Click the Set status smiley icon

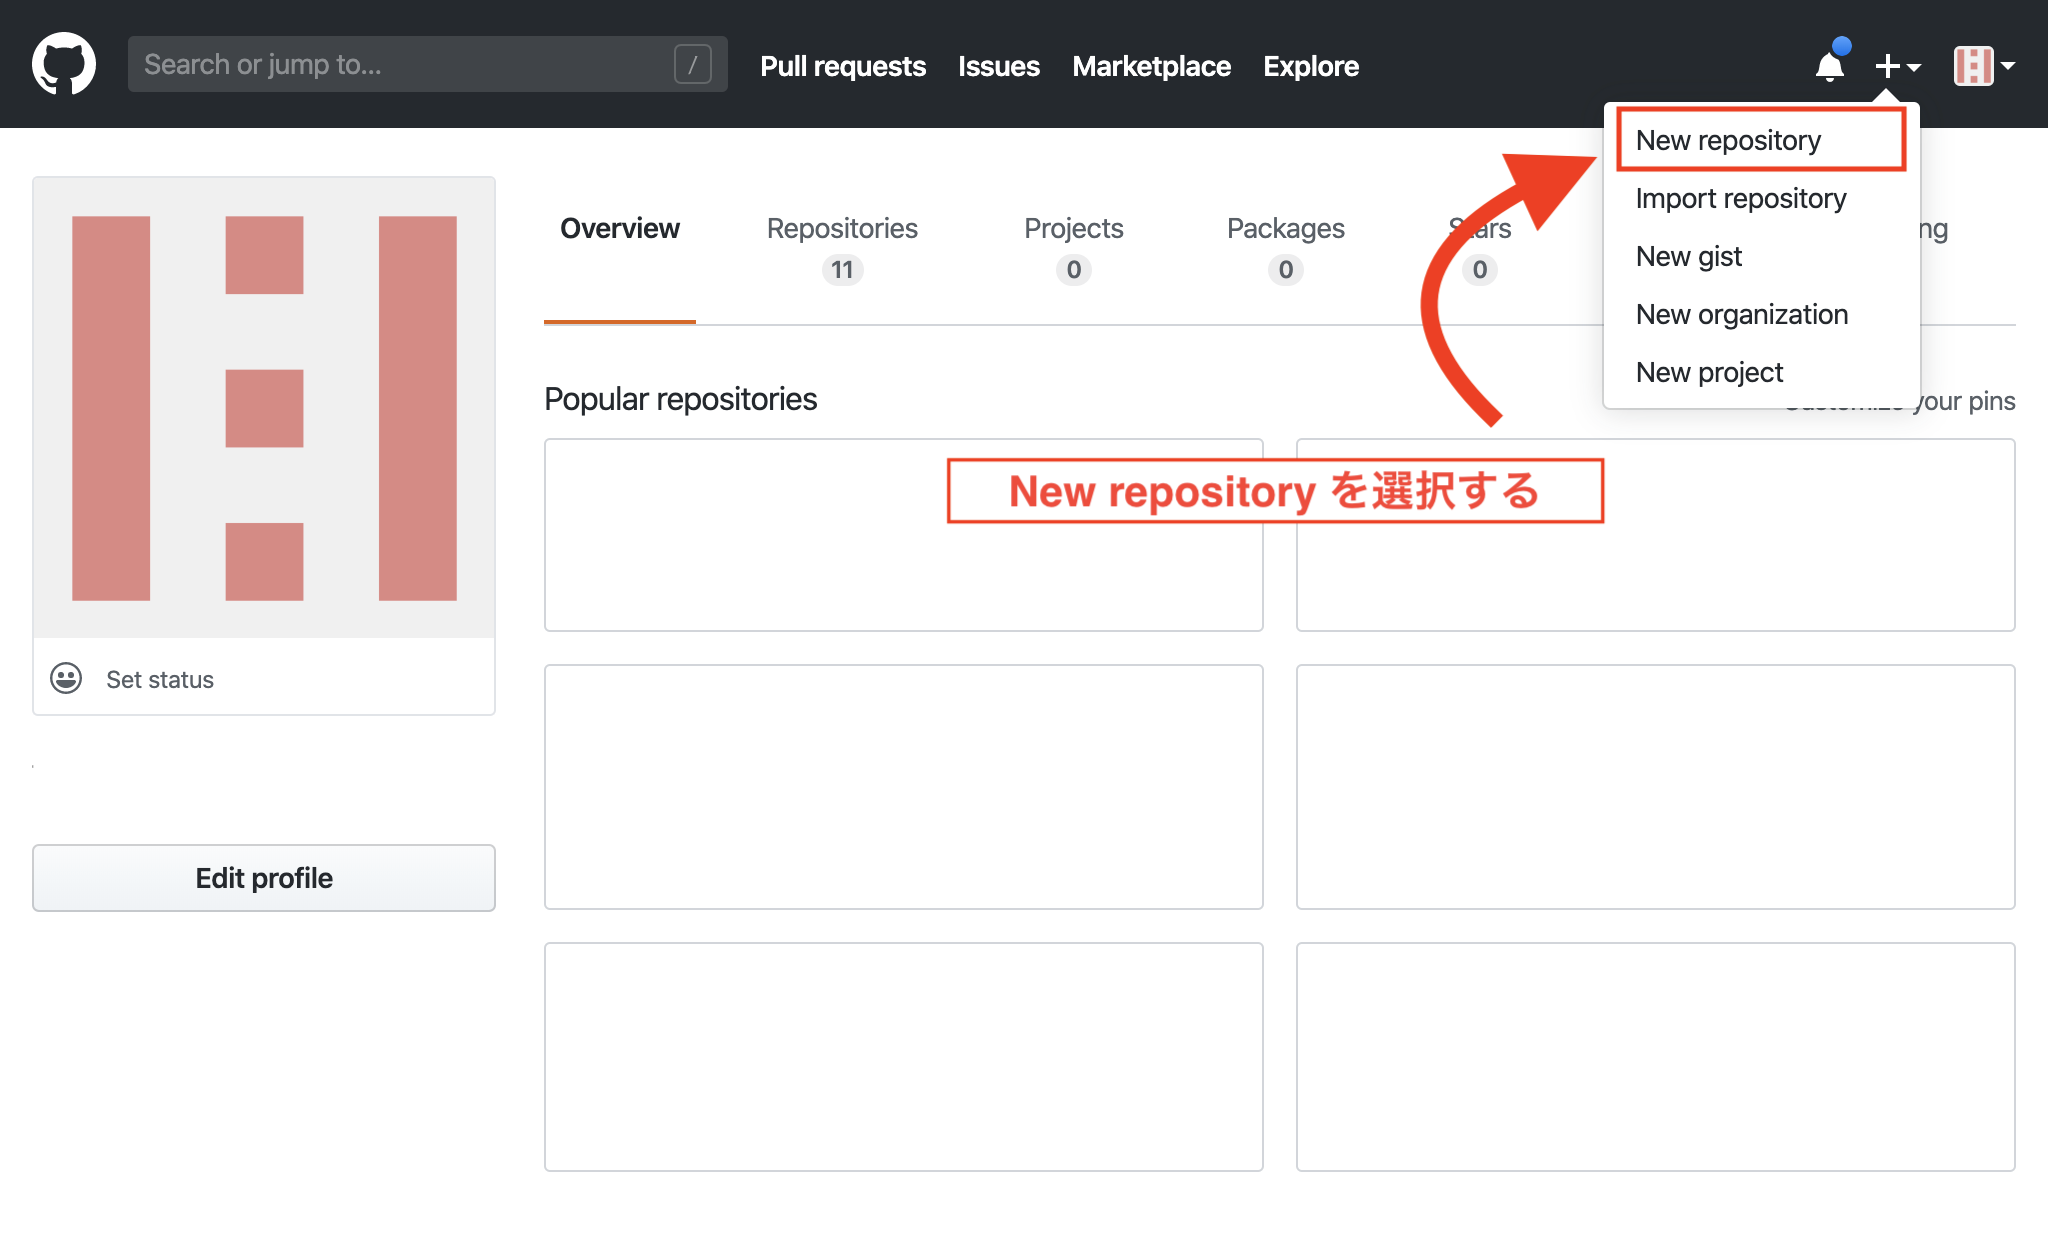tap(66, 679)
